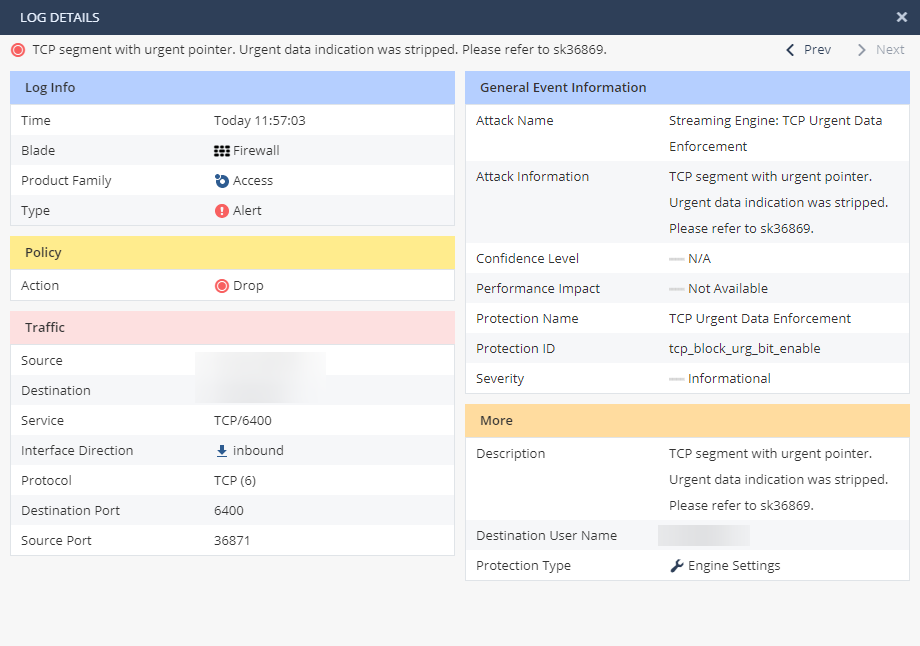
Task: Collapse the Policy section header
Action: pos(232,253)
